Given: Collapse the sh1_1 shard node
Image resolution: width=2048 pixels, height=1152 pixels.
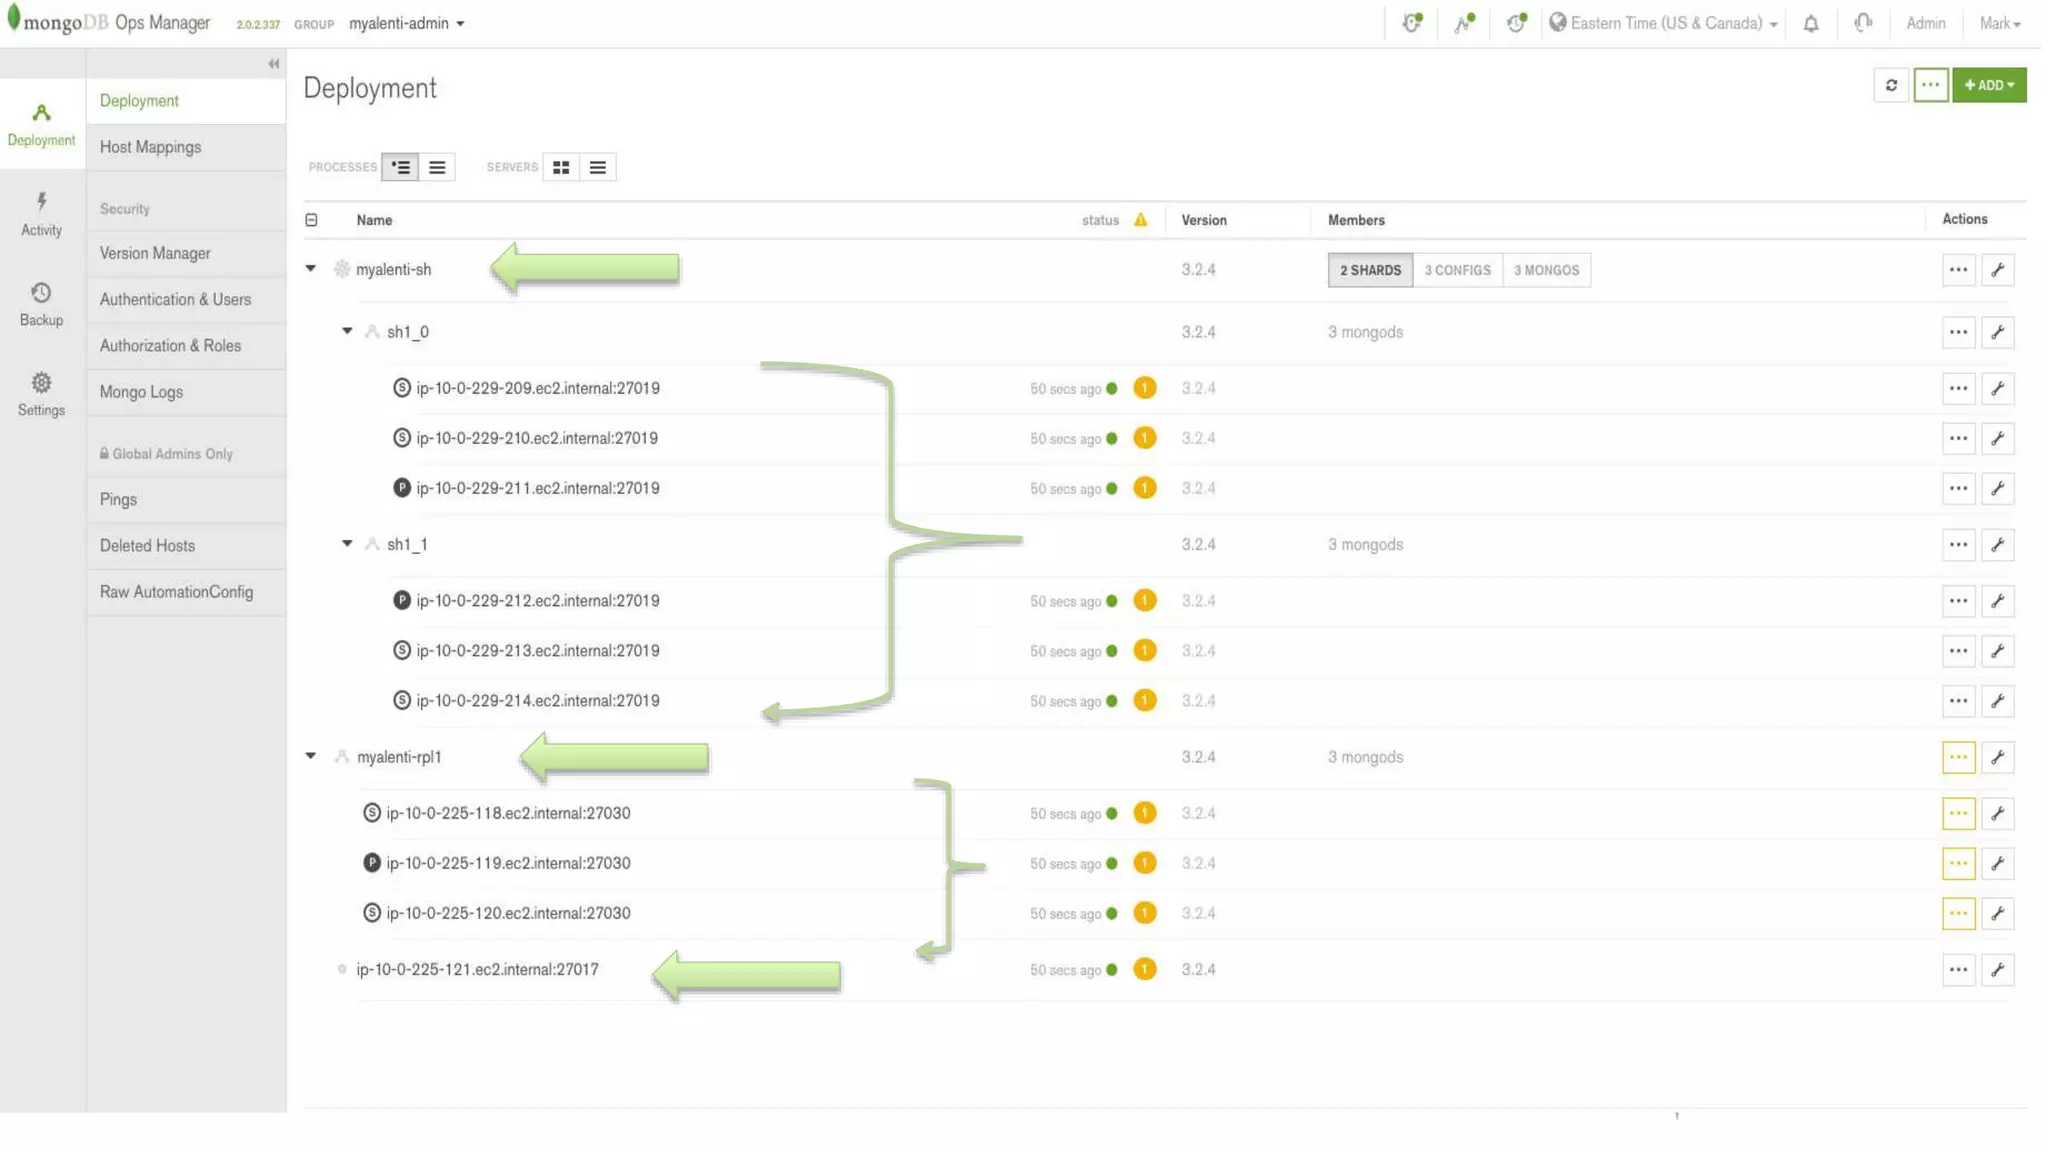Looking at the screenshot, I should click(x=347, y=544).
